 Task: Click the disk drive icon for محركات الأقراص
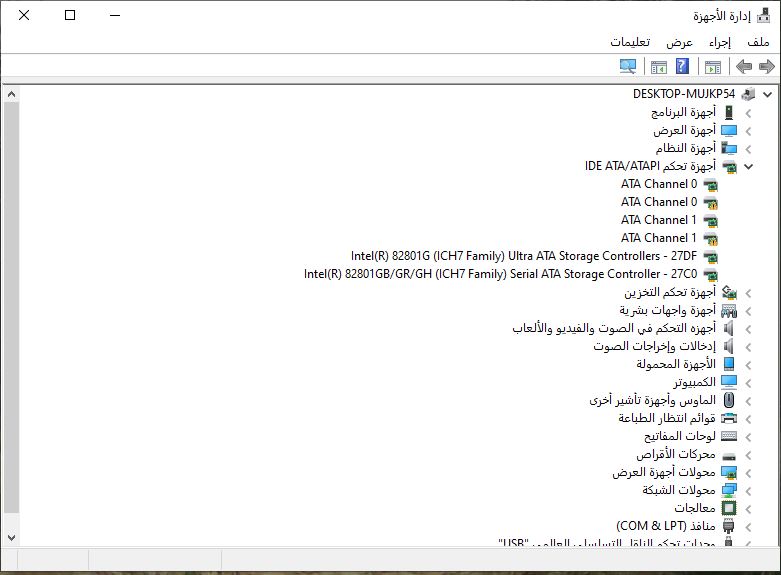(729, 455)
